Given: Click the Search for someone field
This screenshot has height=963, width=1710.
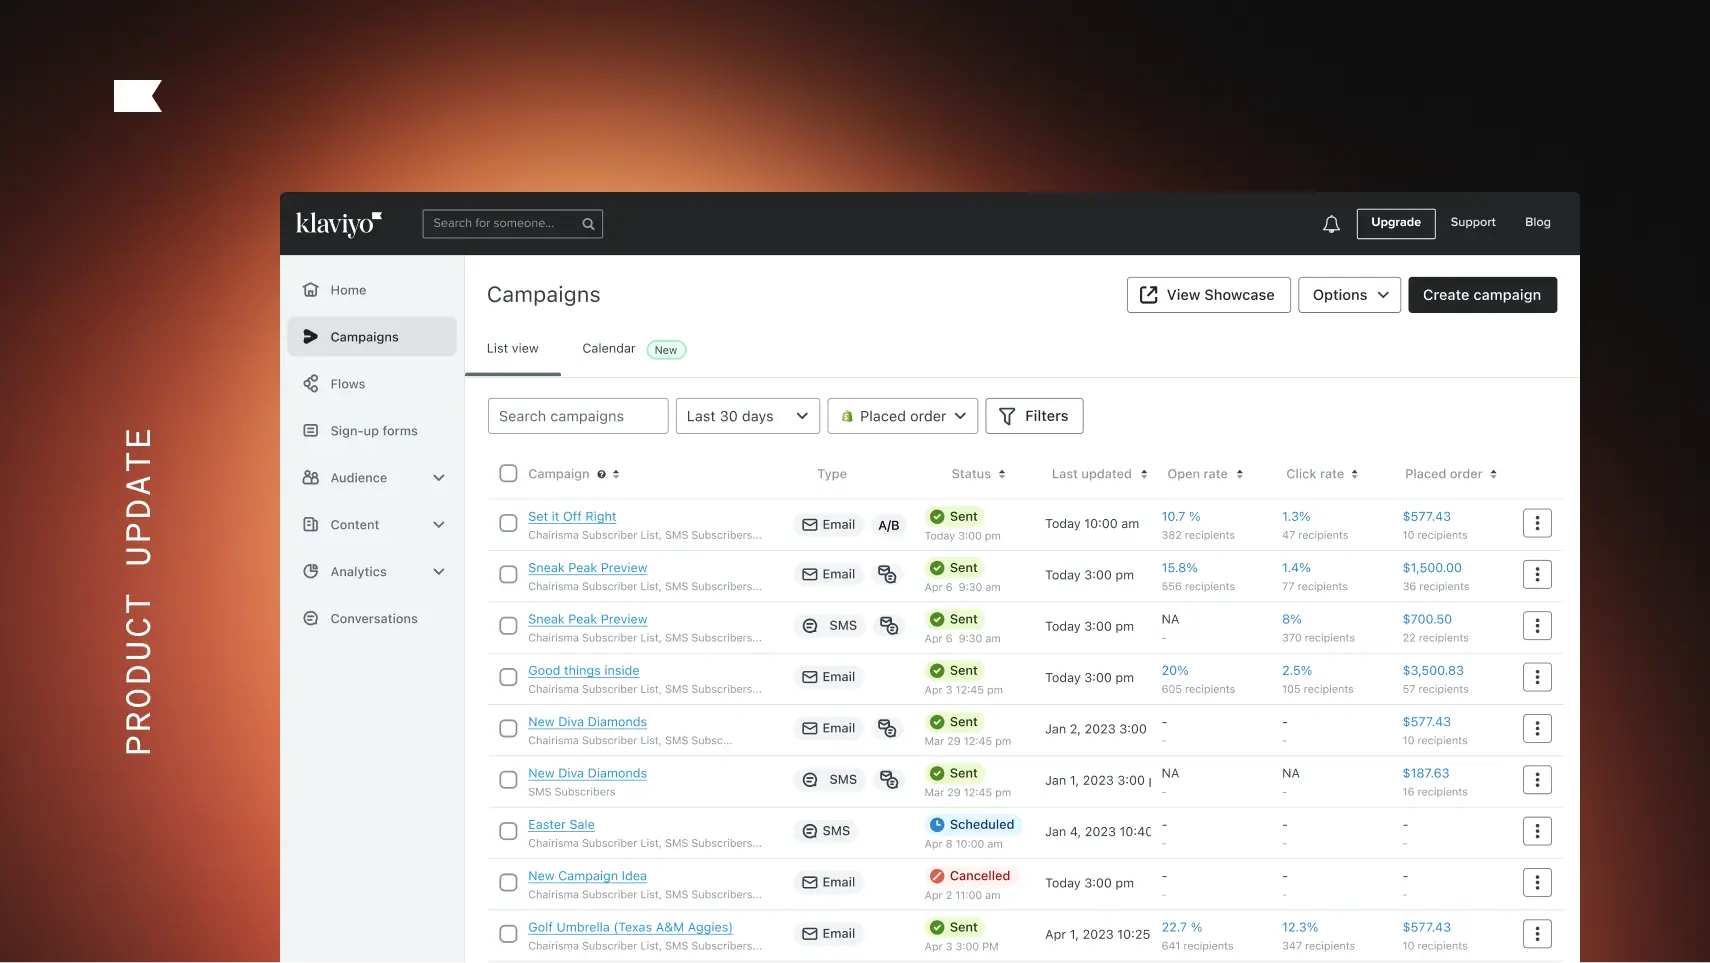Looking at the screenshot, I should tap(513, 224).
